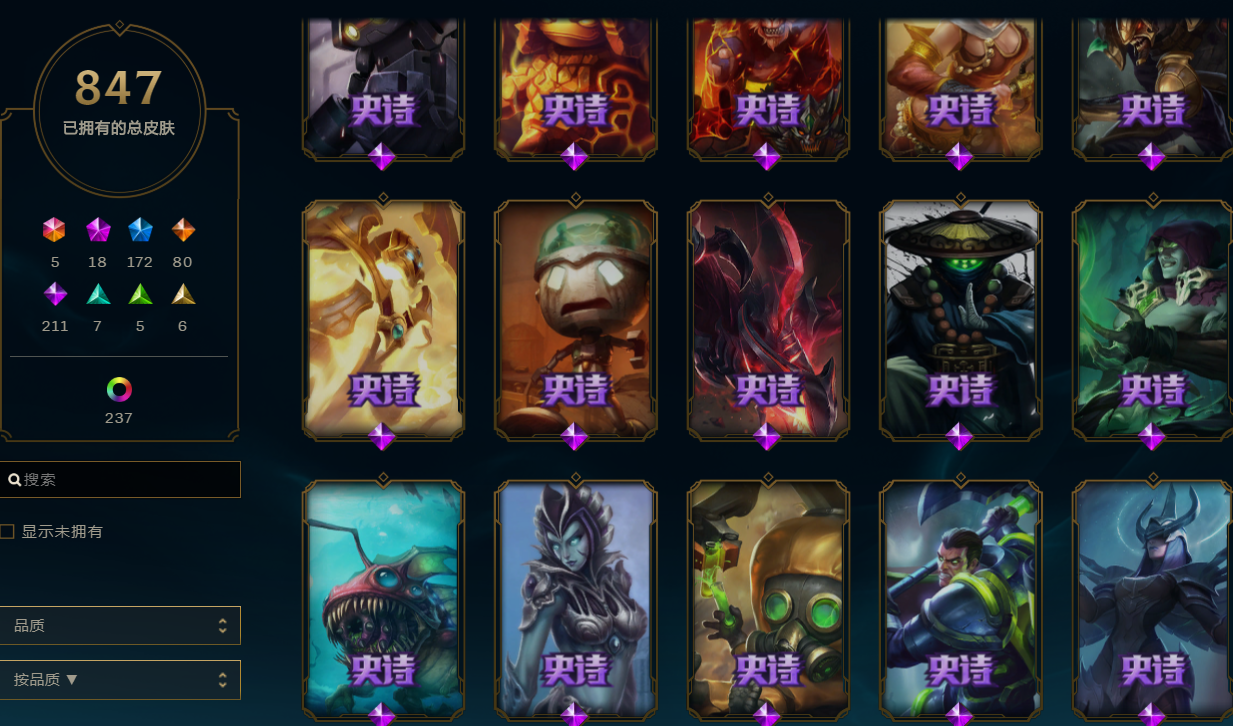Open the 品质 filter dropdown
Image resolution: width=1233 pixels, height=726 pixels.
[x=120, y=625]
